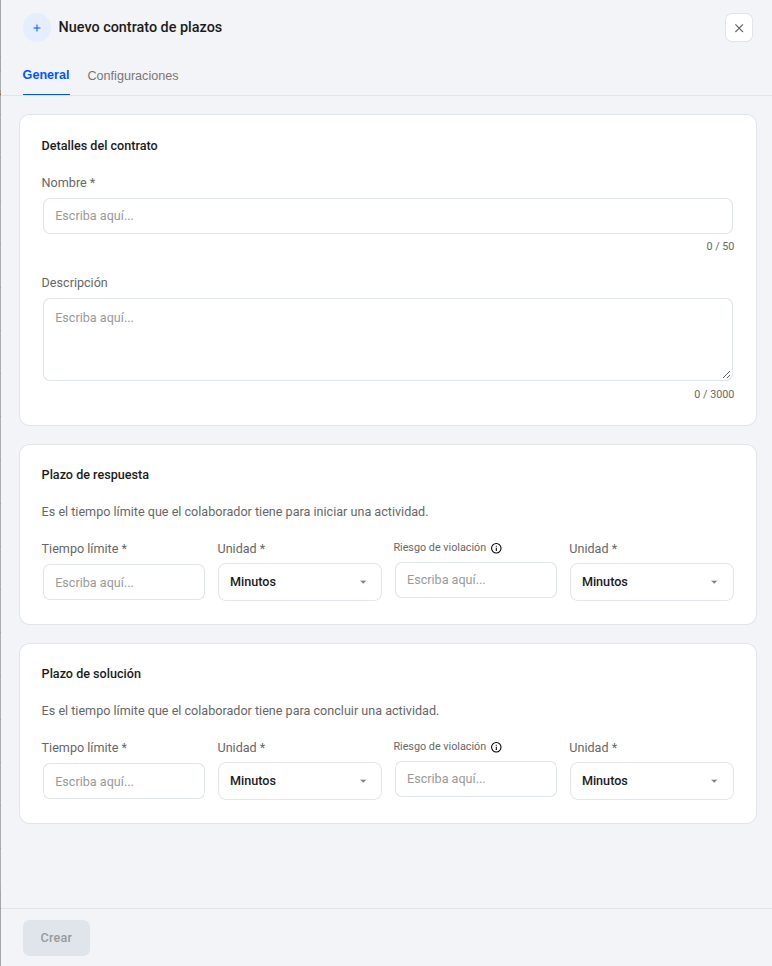Expand solution Riesgo de violación unit dropdown
Screen dimensions: 772x966
click(651, 781)
